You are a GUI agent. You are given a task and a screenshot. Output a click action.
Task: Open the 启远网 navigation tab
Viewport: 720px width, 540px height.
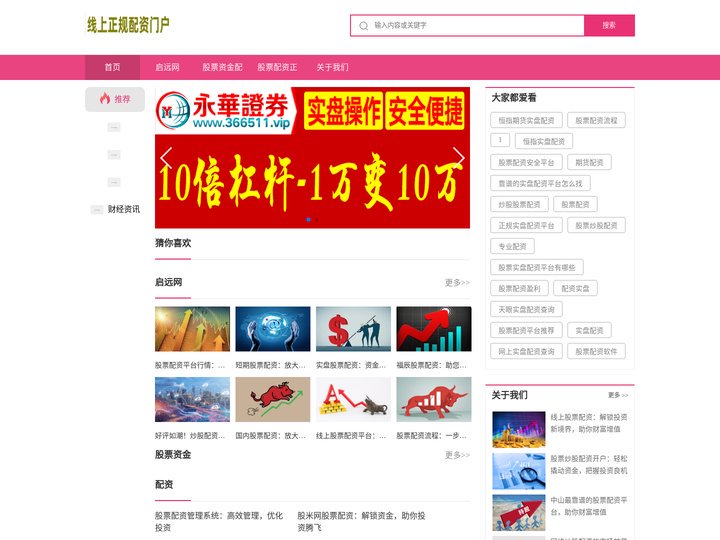(x=167, y=68)
